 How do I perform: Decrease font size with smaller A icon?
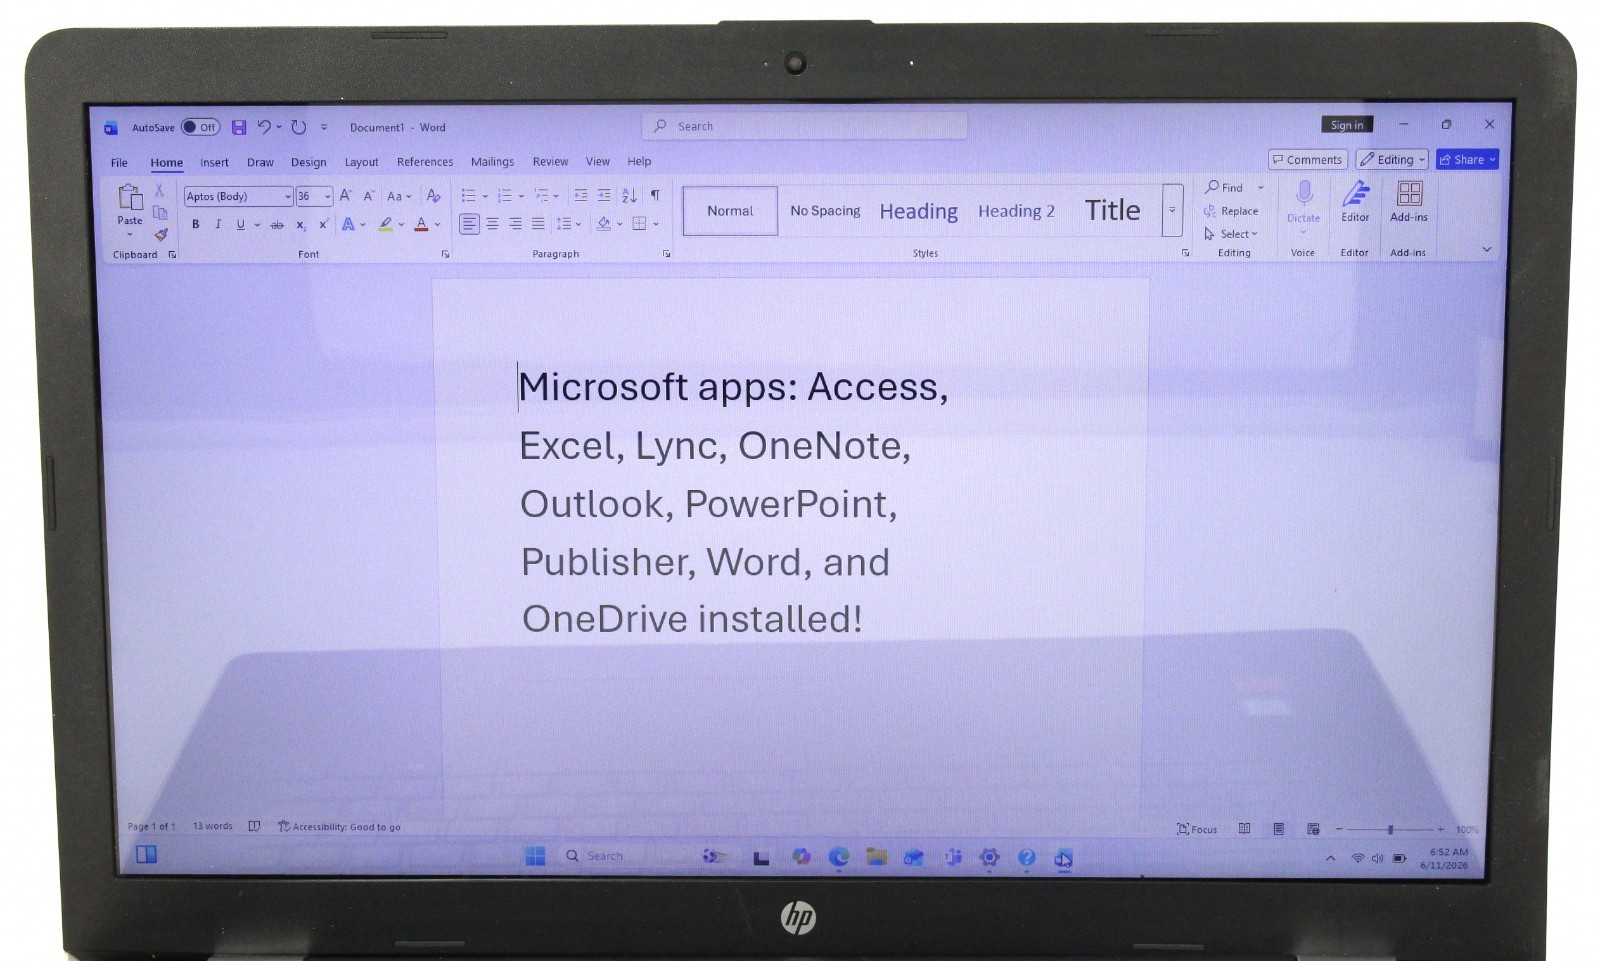click(369, 196)
